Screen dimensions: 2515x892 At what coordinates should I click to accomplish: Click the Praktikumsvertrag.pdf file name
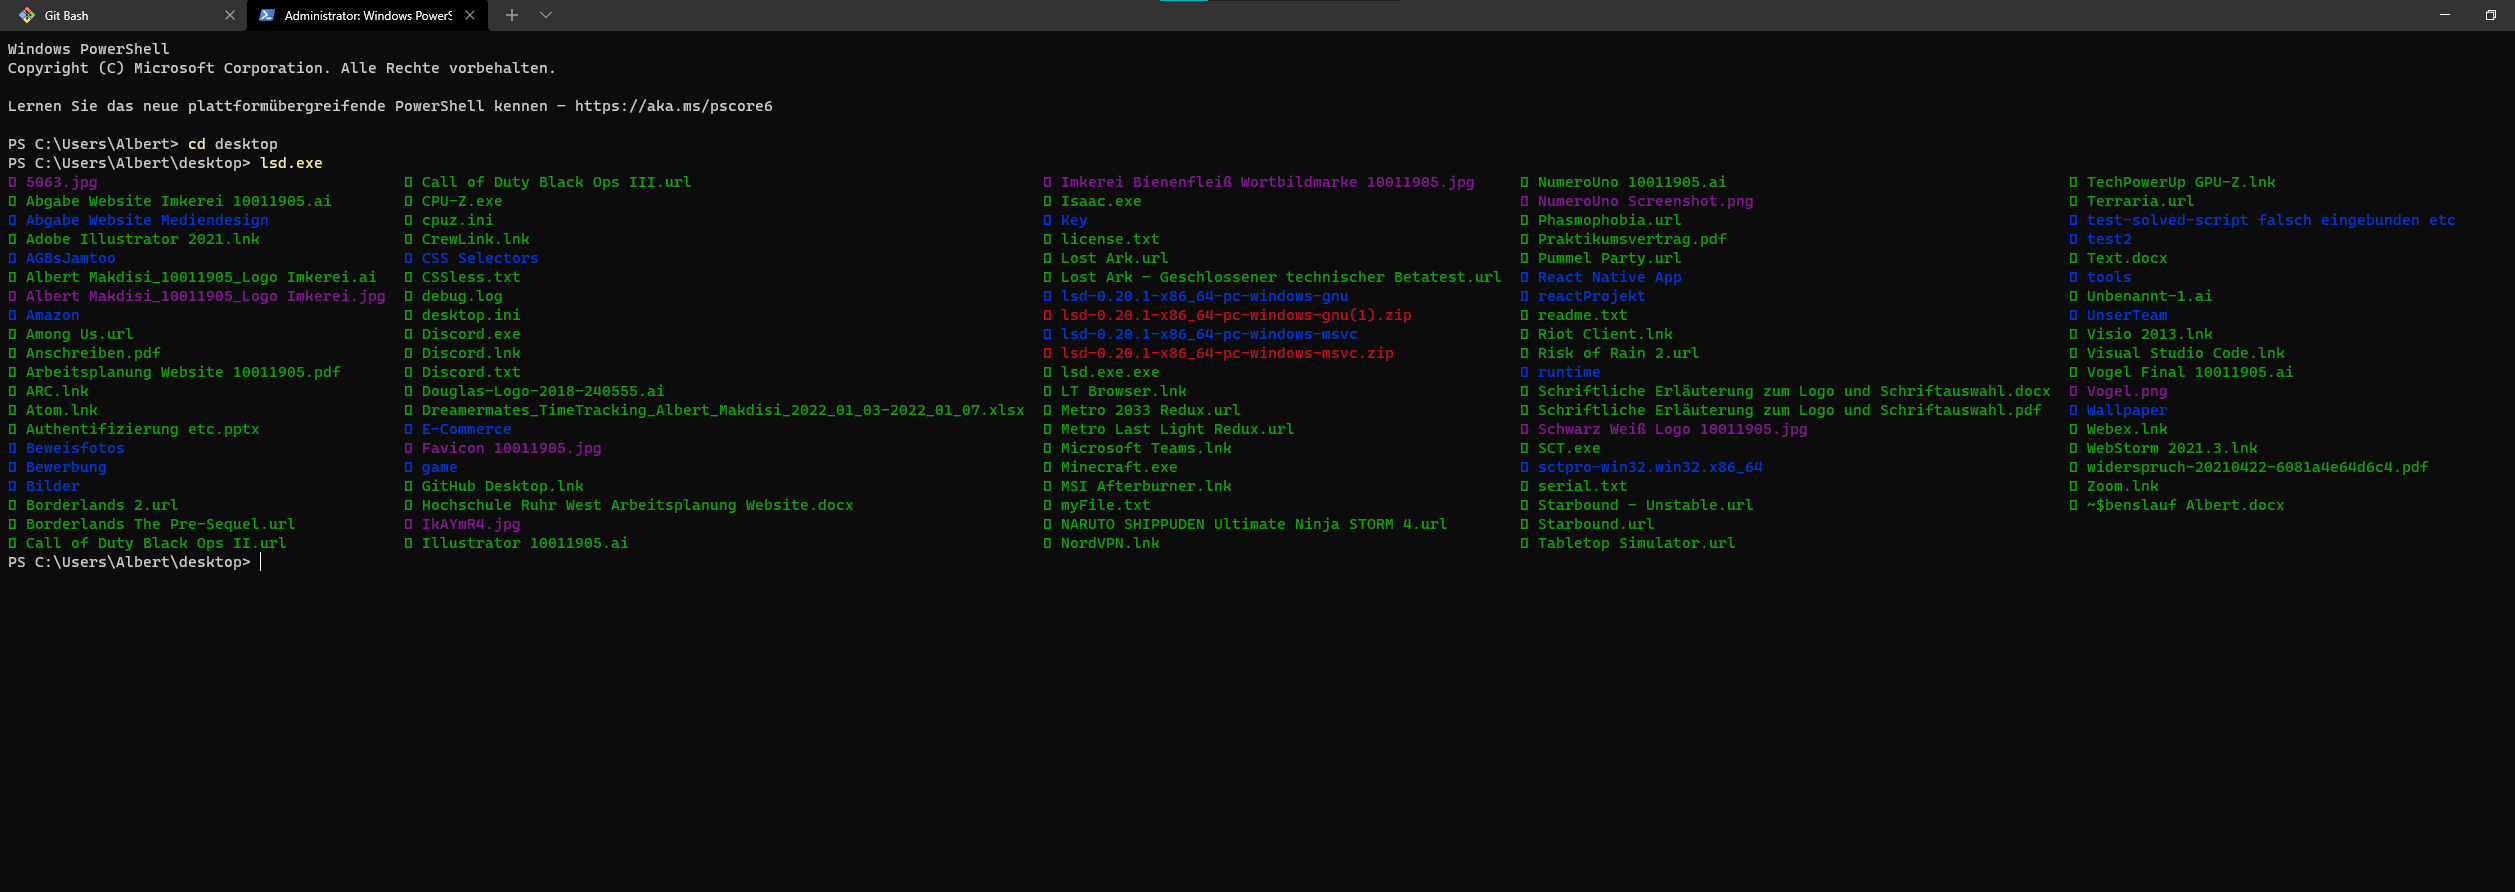click(x=1632, y=239)
